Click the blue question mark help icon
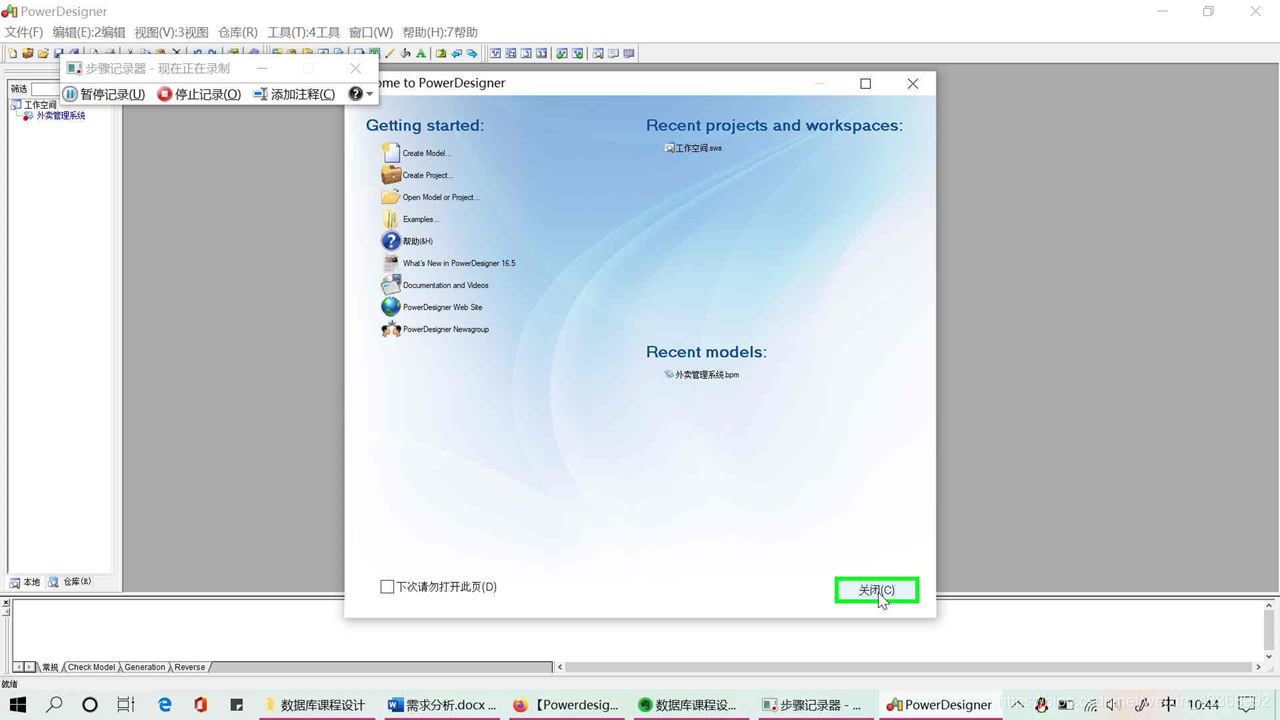The image size is (1280, 720). [391, 241]
